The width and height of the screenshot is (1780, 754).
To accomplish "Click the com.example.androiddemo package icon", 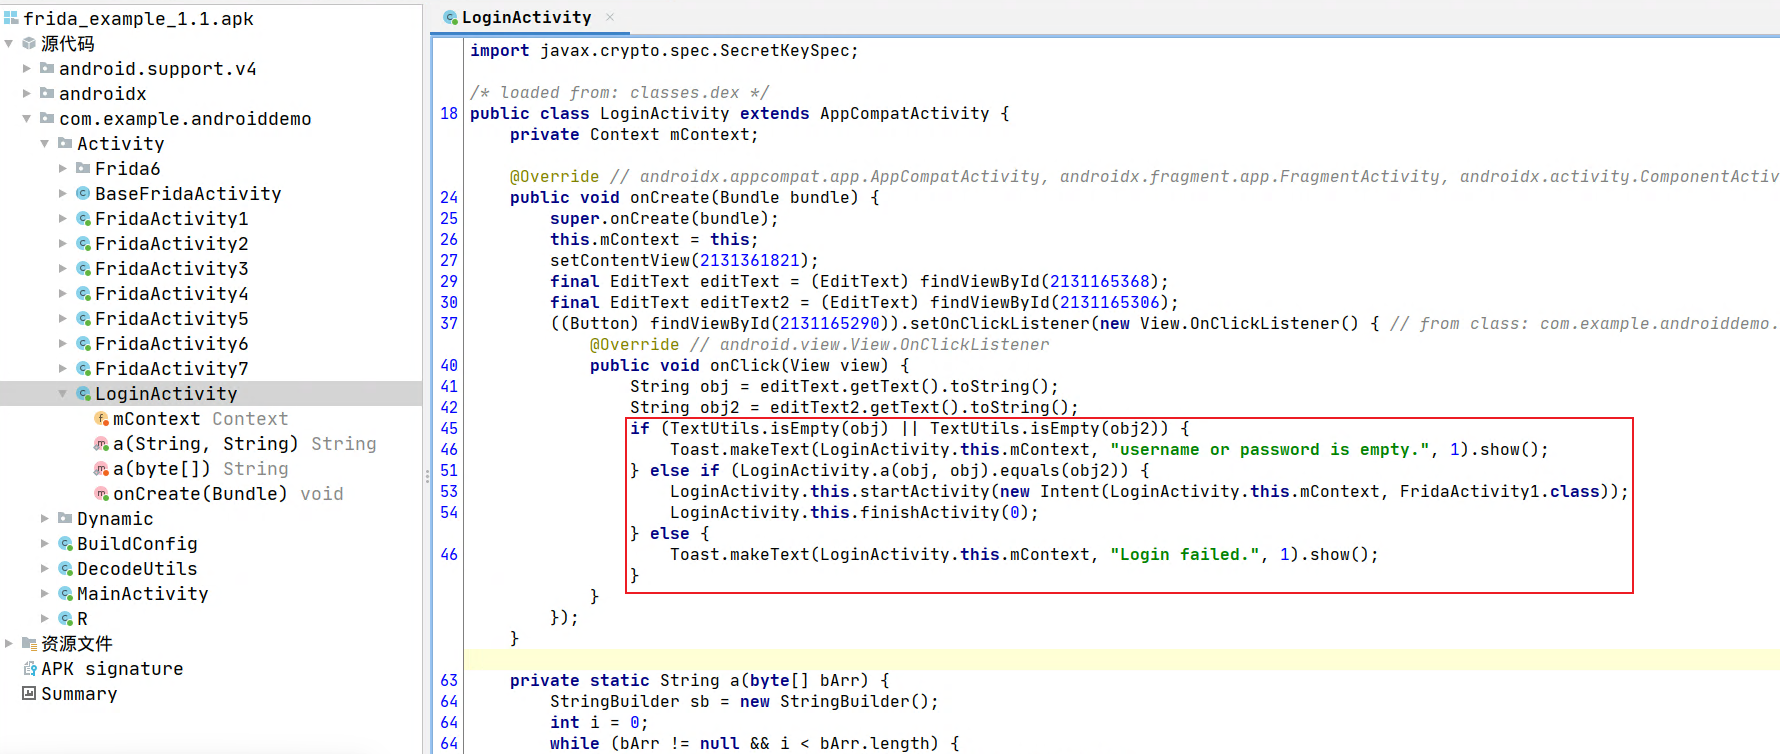I will tap(47, 118).
